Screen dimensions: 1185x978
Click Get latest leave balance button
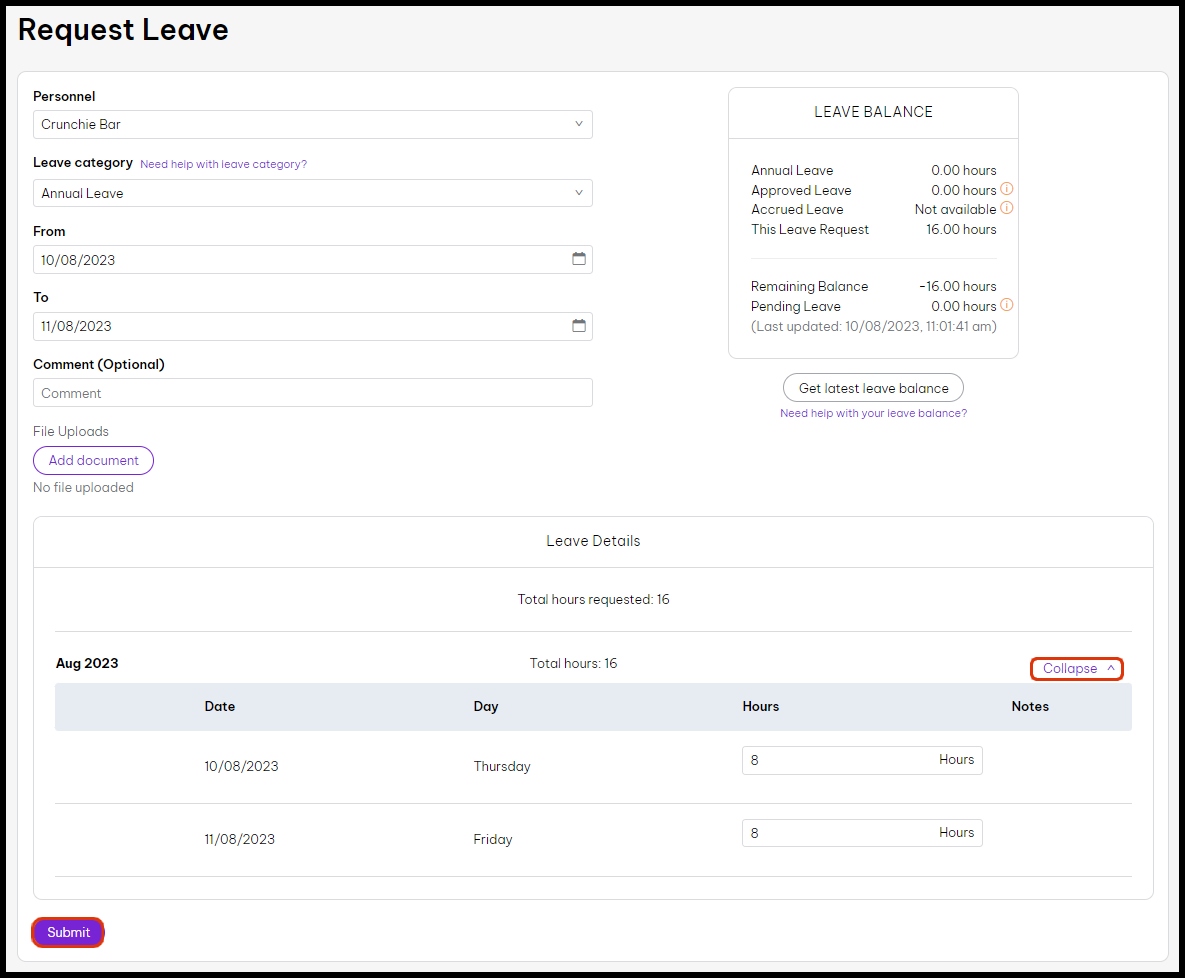click(873, 388)
